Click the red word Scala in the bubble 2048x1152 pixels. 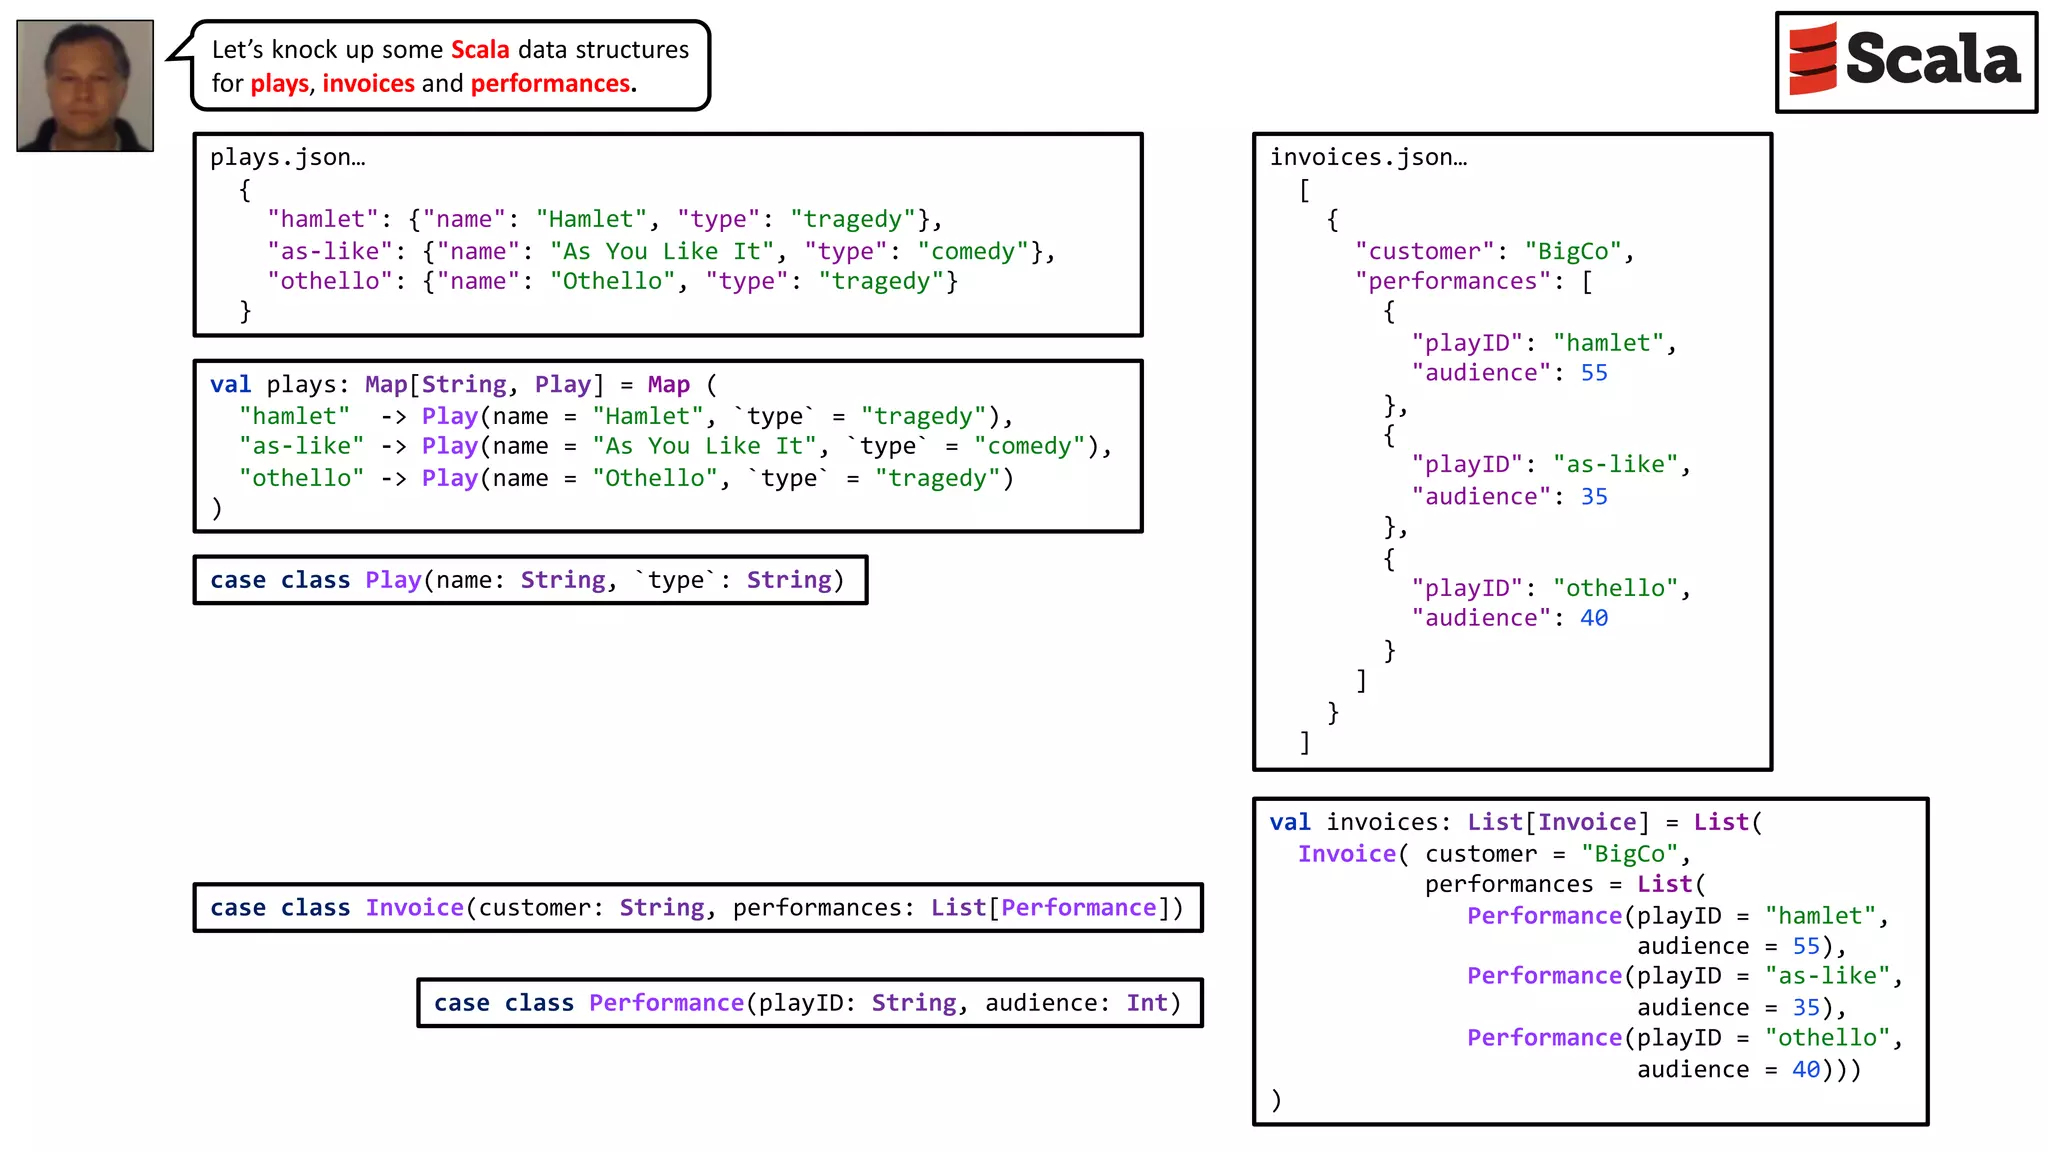[480, 50]
